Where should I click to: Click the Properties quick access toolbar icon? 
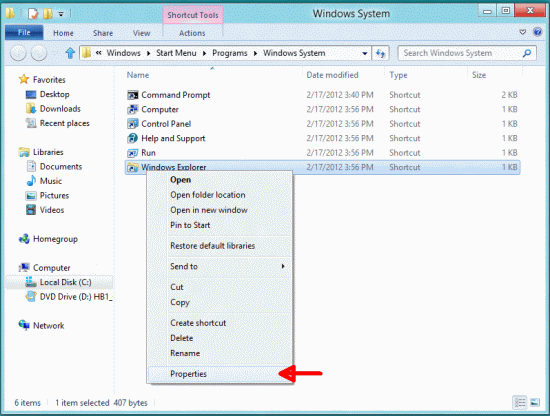coord(33,14)
